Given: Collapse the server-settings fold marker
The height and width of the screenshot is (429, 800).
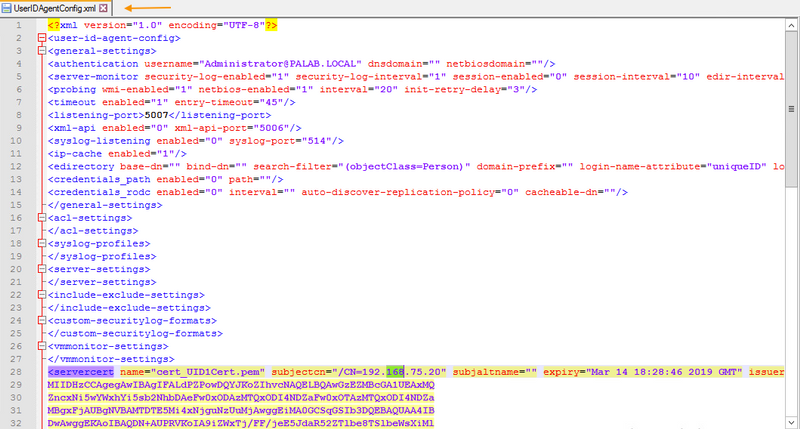Looking at the screenshot, I should coord(42,269).
